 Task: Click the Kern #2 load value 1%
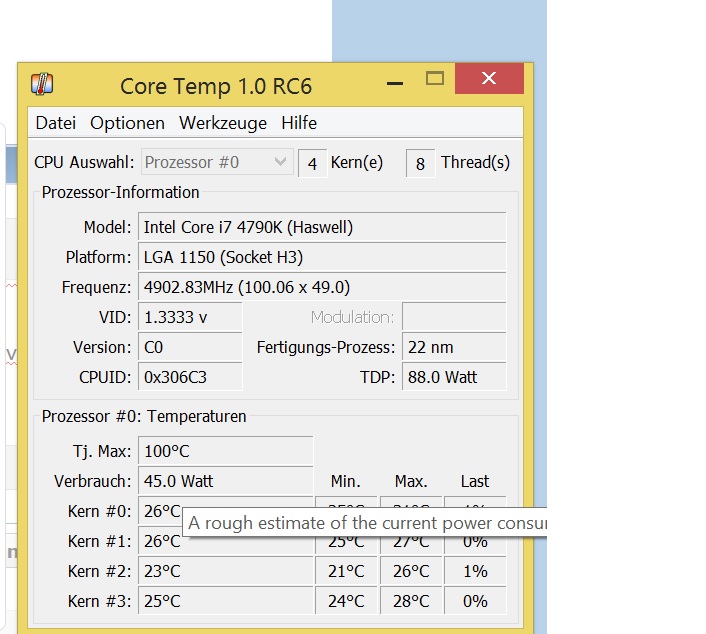(x=475, y=571)
